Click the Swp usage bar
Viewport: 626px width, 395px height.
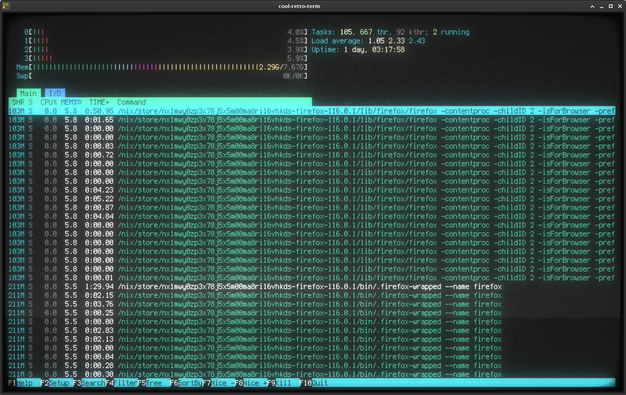coord(162,76)
